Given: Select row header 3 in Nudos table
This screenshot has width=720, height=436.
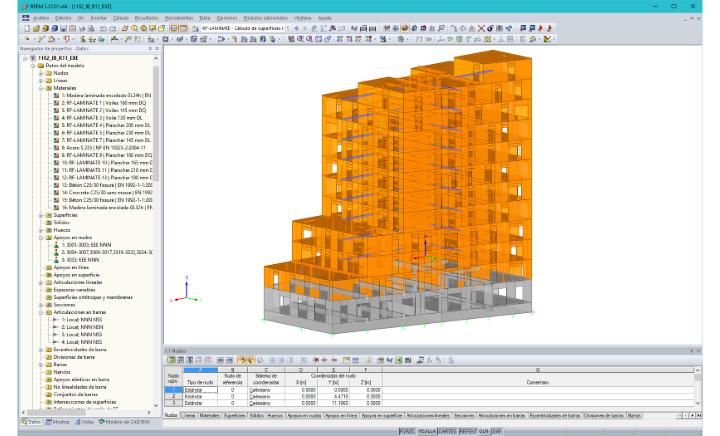Looking at the screenshot, I should click(x=173, y=403).
